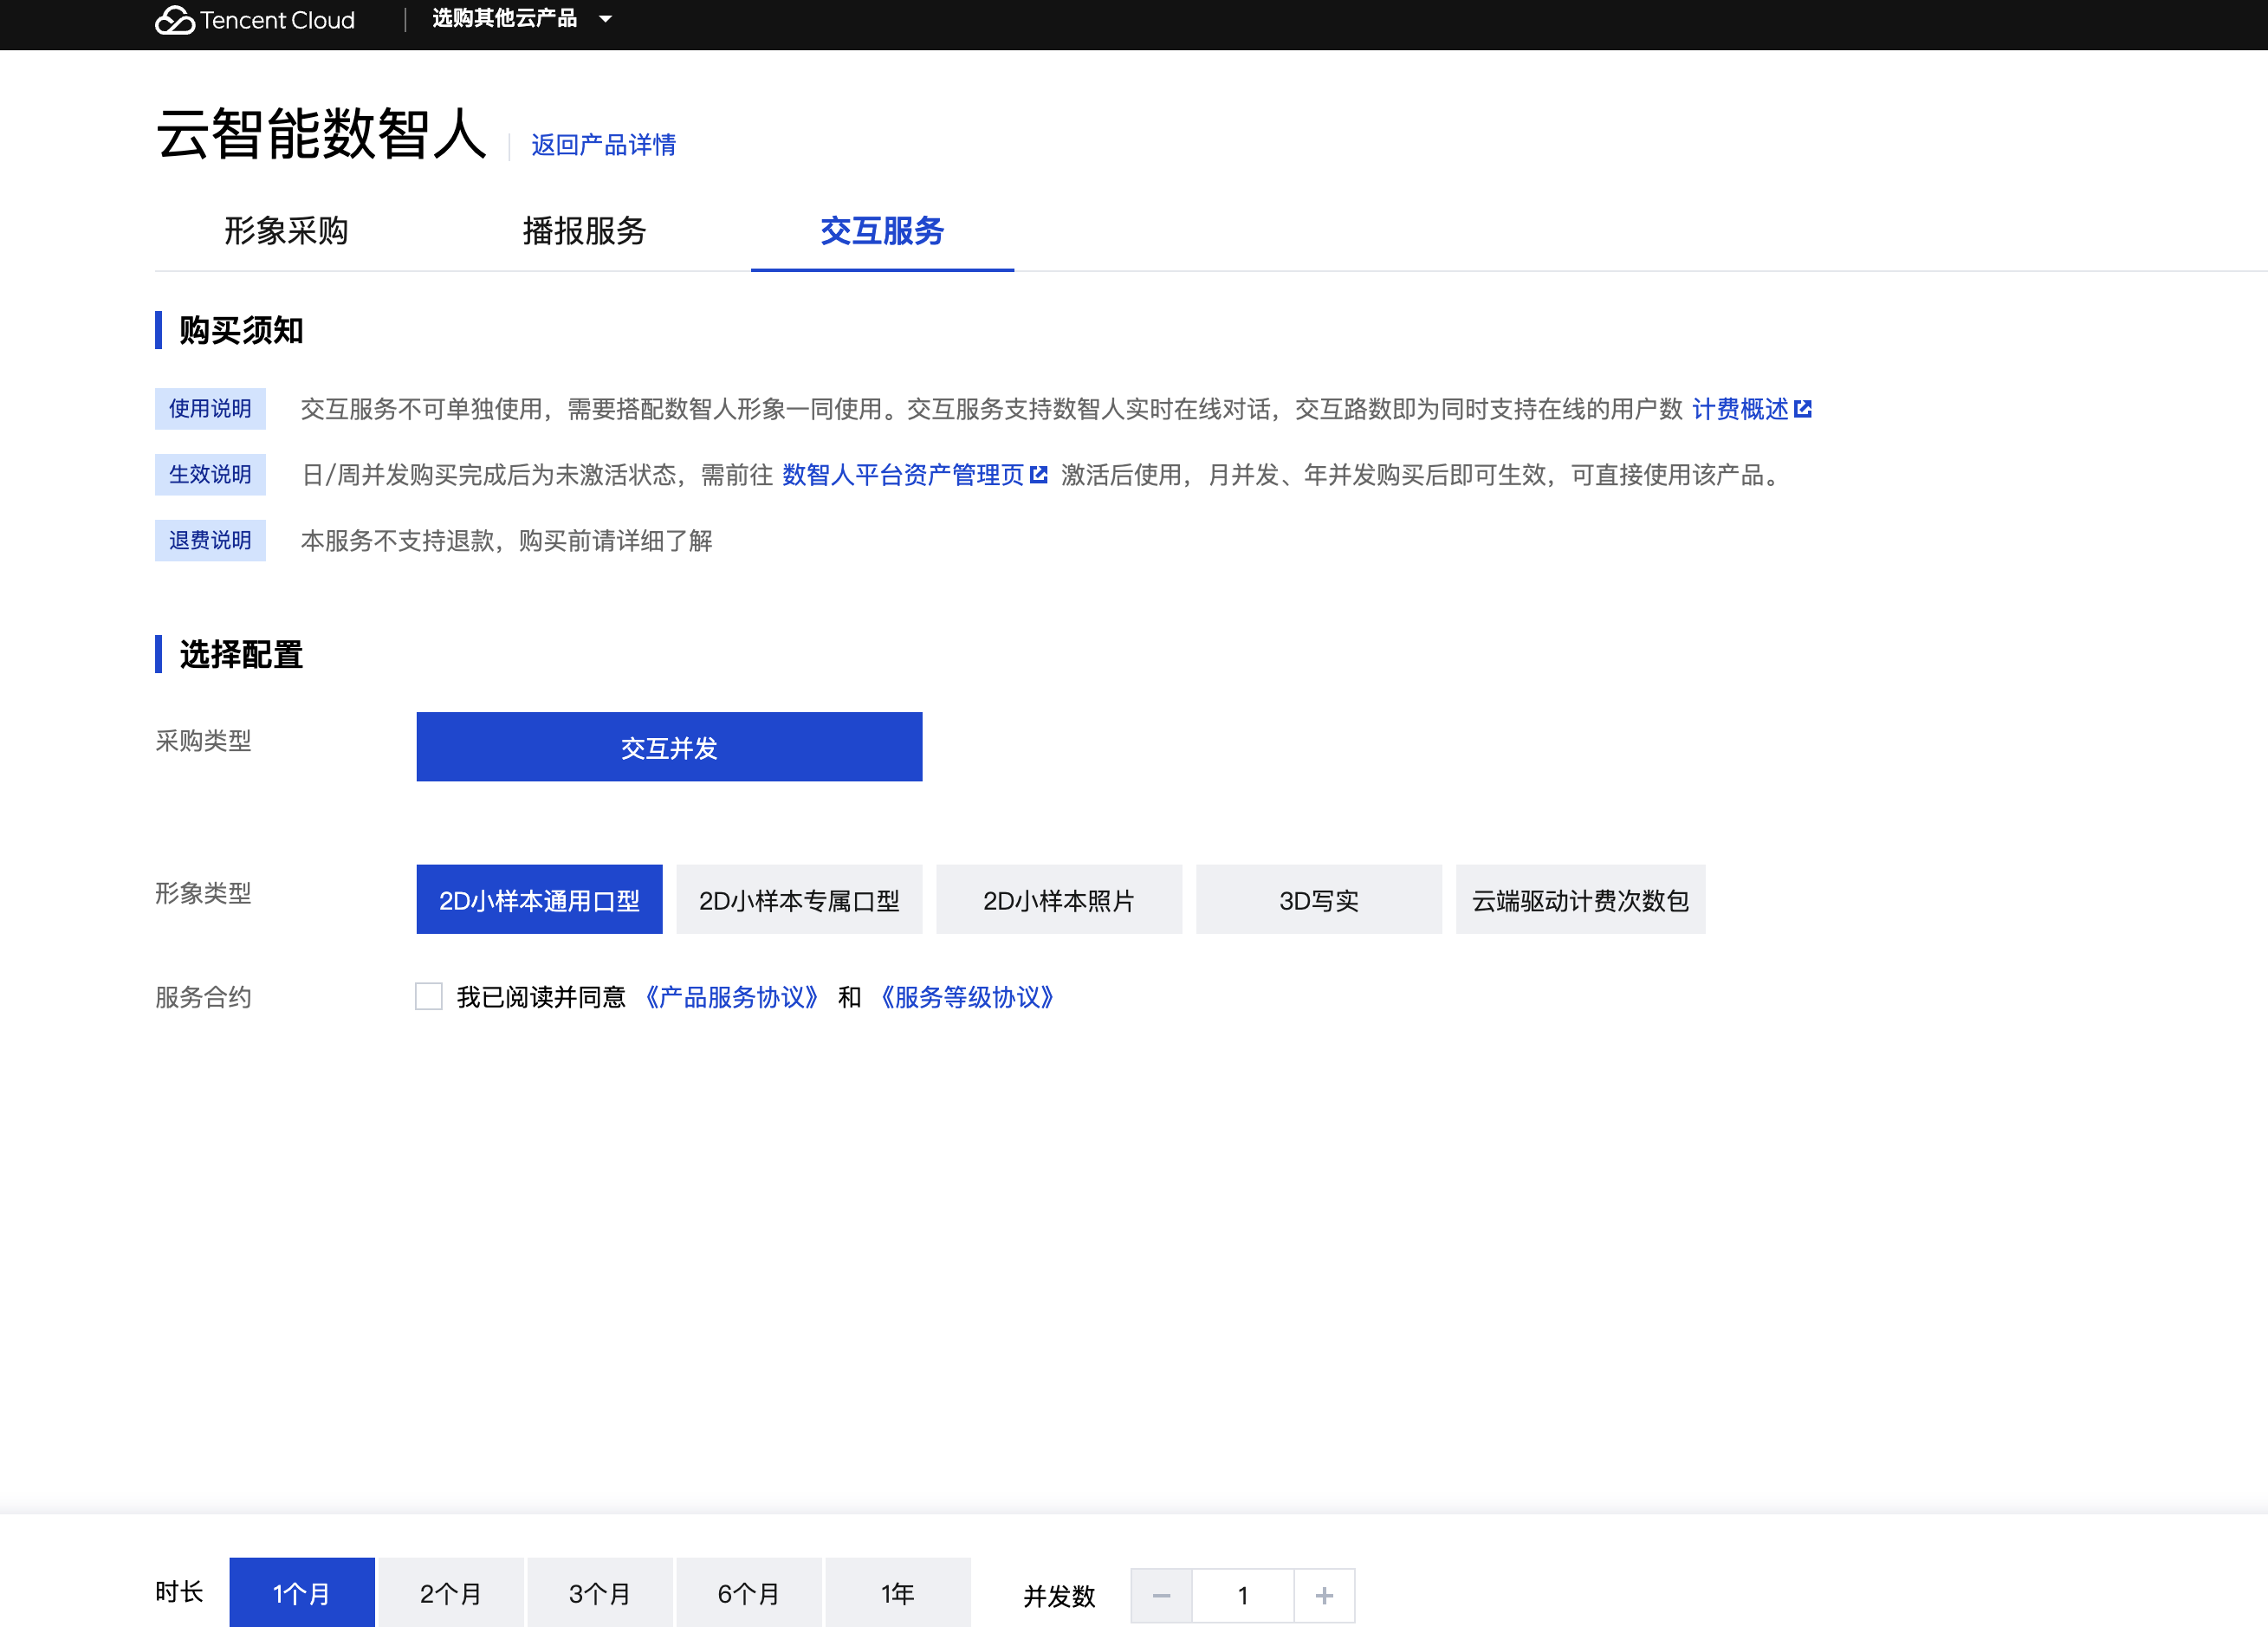The image size is (2268, 1646).
Task: Click the Tencent Cloud logo icon
Action: [175, 20]
